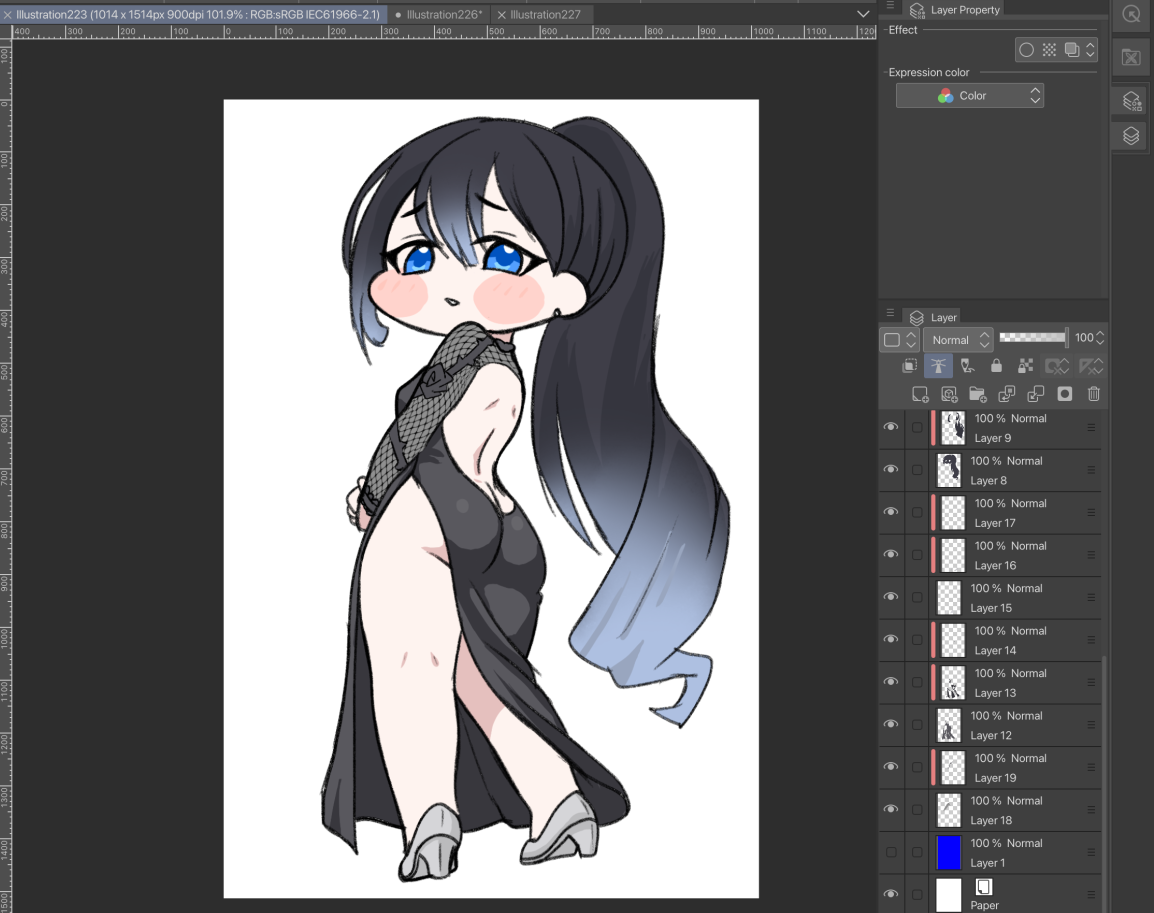The width and height of the screenshot is (1154, 913).
Task: Click Lock Transparent Pixels icon
Action: (1025, 366)
